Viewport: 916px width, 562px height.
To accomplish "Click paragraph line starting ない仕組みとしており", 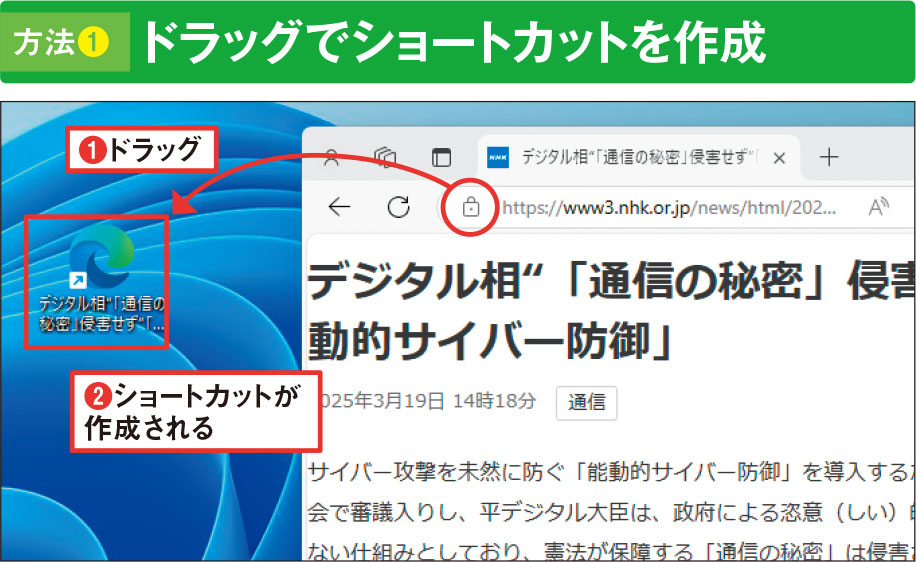I will (611, 550).
